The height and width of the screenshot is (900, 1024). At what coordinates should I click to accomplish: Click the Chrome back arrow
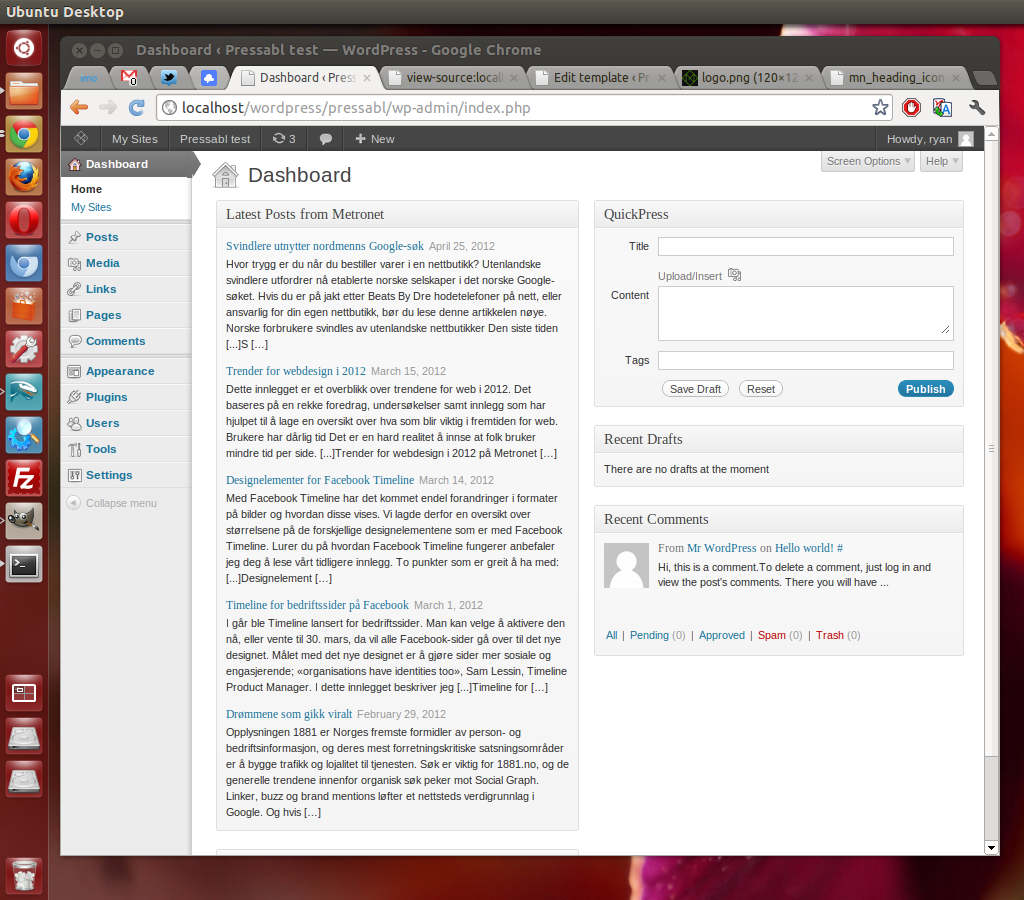click(x=79, y=107)
